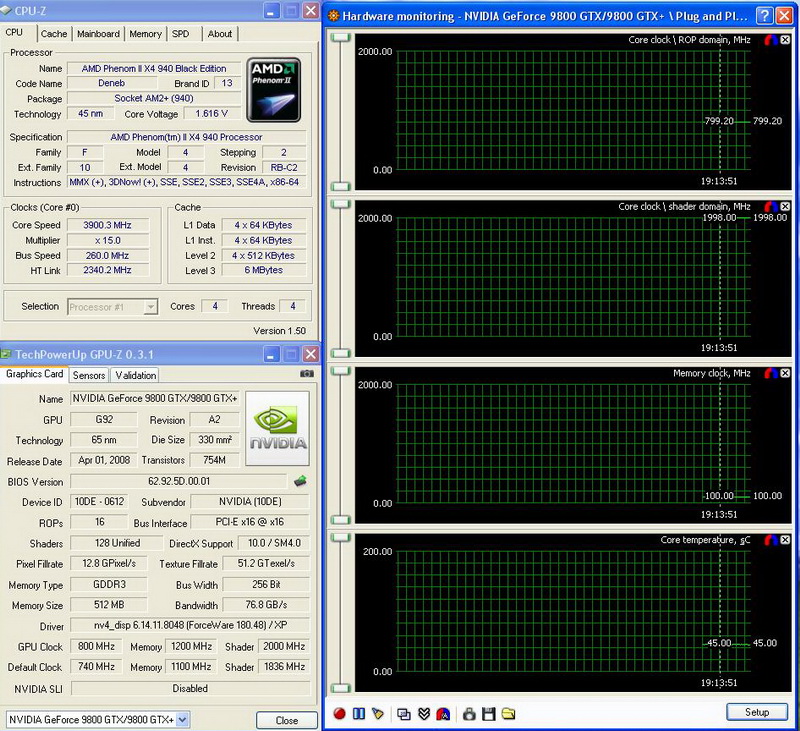
Task: Click the Setup button in Hardware monitoring
Action: point(757,712)
